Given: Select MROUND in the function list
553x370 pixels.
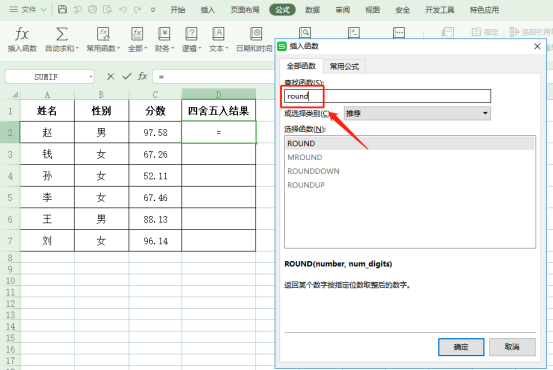Looking at the screenshot, I should [x=410, y=157].
